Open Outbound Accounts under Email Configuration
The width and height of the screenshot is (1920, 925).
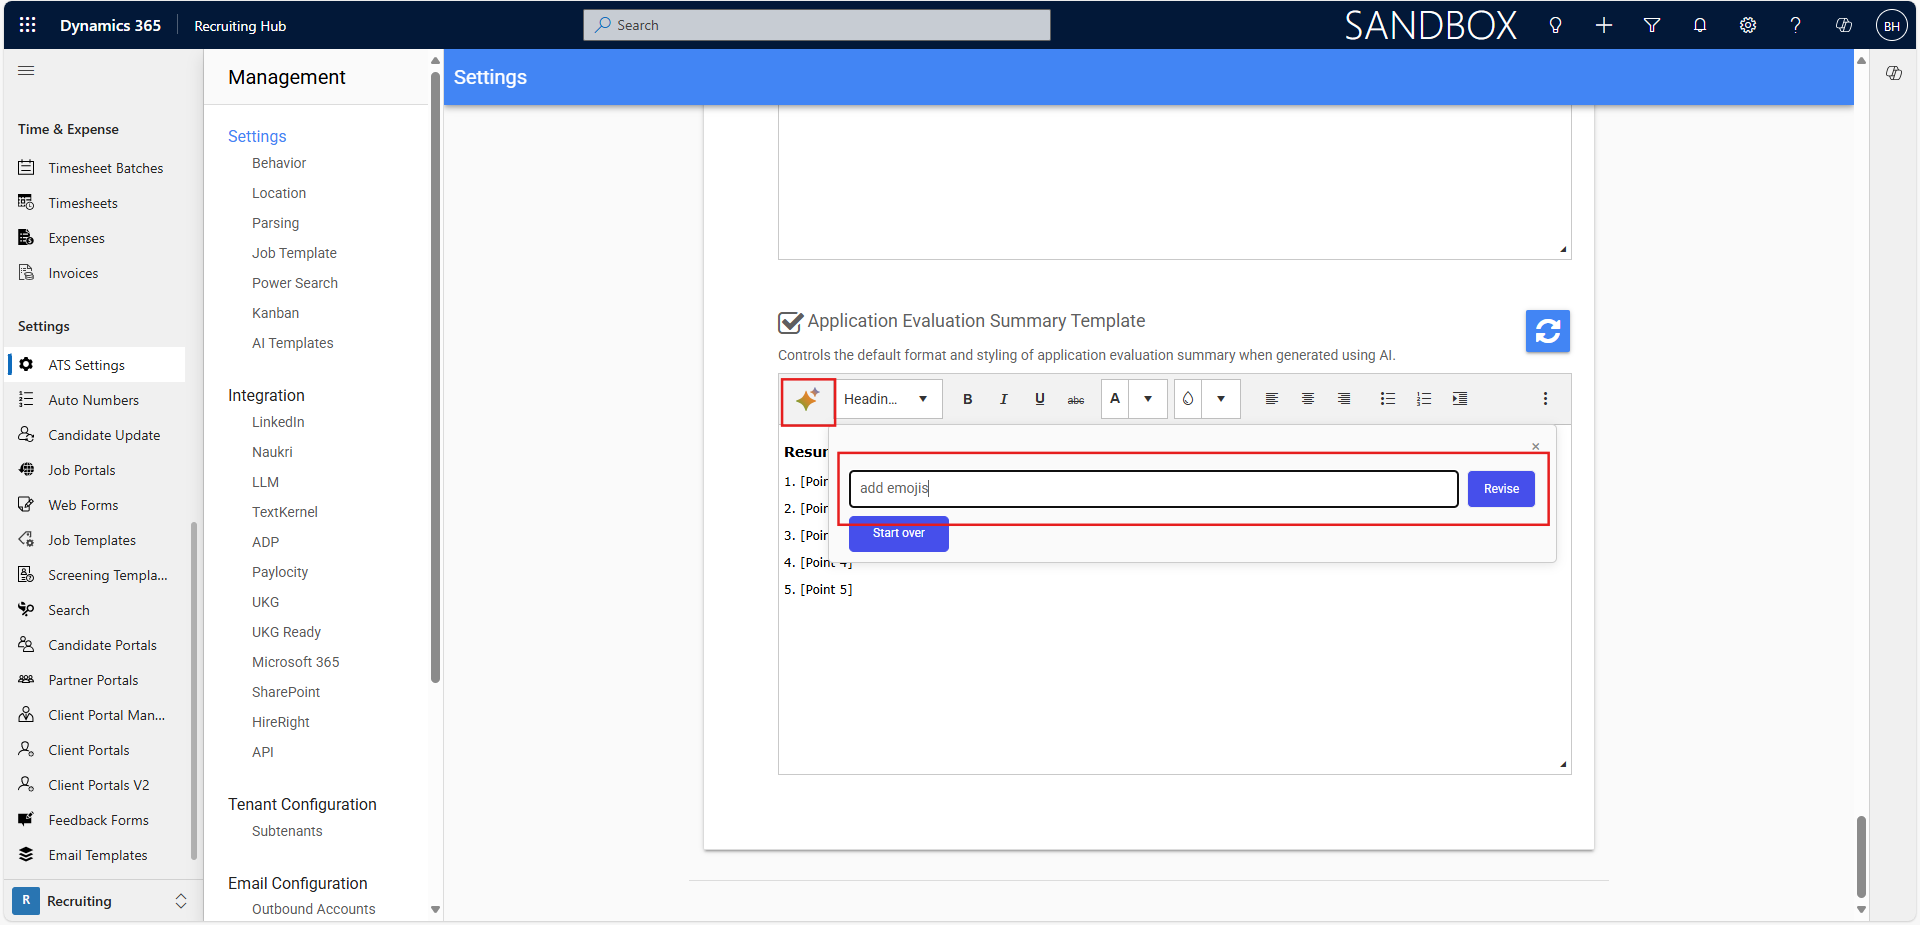tap(313, 909)
